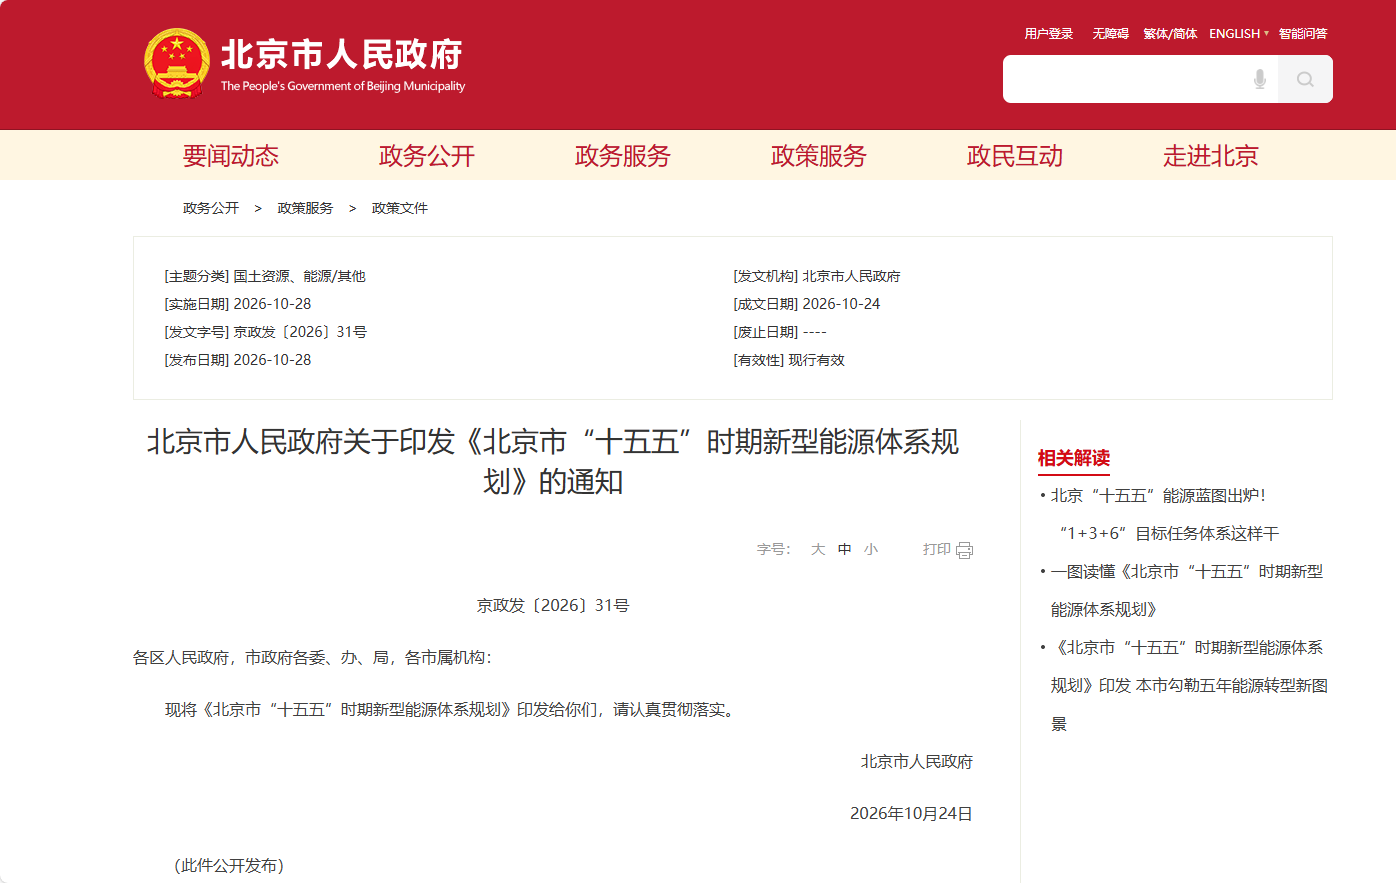Click the 废止日期 metadata entry
Screen dimensions: 1396x883
pos(780,332)
